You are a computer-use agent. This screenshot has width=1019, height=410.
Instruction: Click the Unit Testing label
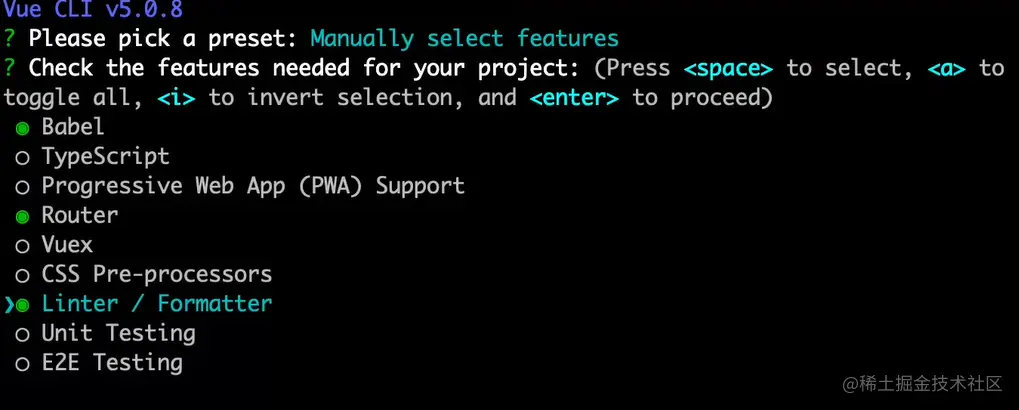click(x=118, y=332)
